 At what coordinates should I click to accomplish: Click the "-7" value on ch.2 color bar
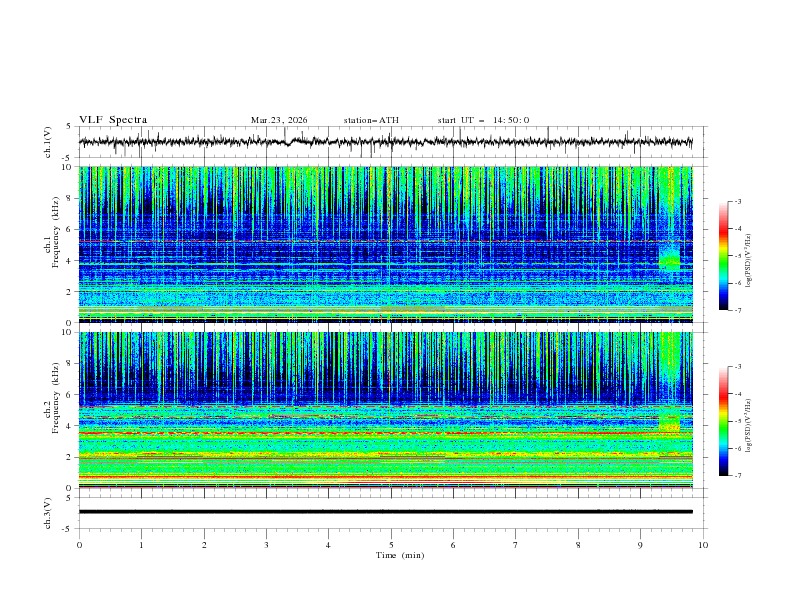pyautogui.click(x=738, y=476)
